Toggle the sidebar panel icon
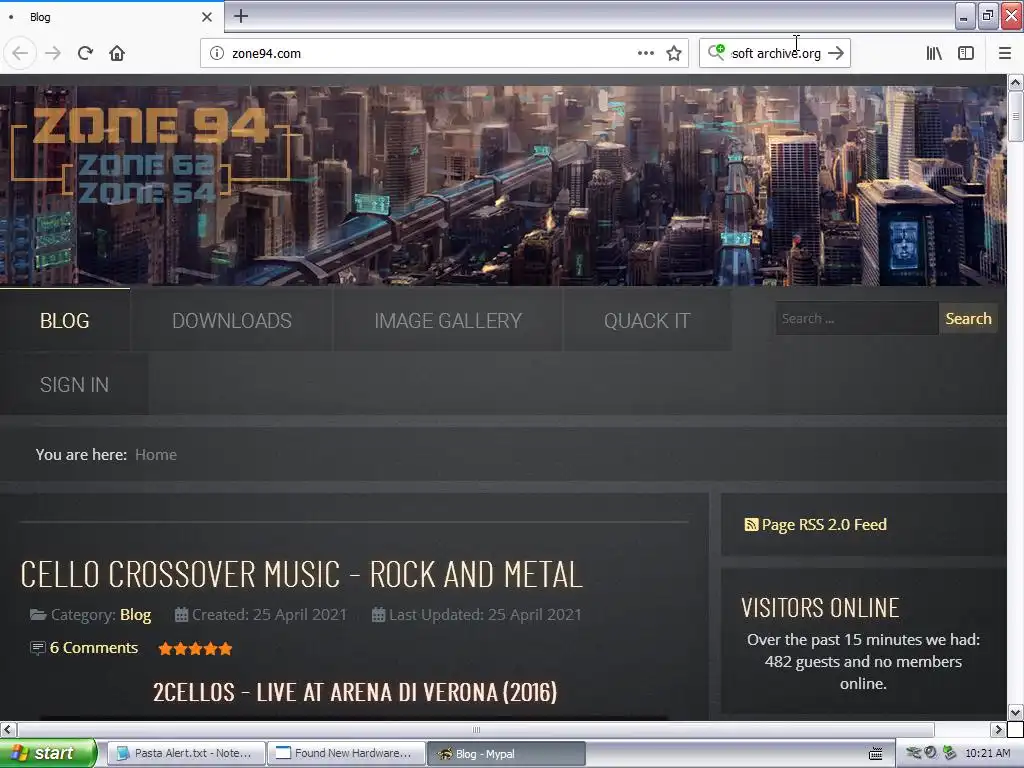Image resolution: width=1024 pixels, height=768 pixels. (x=966, y=53)
